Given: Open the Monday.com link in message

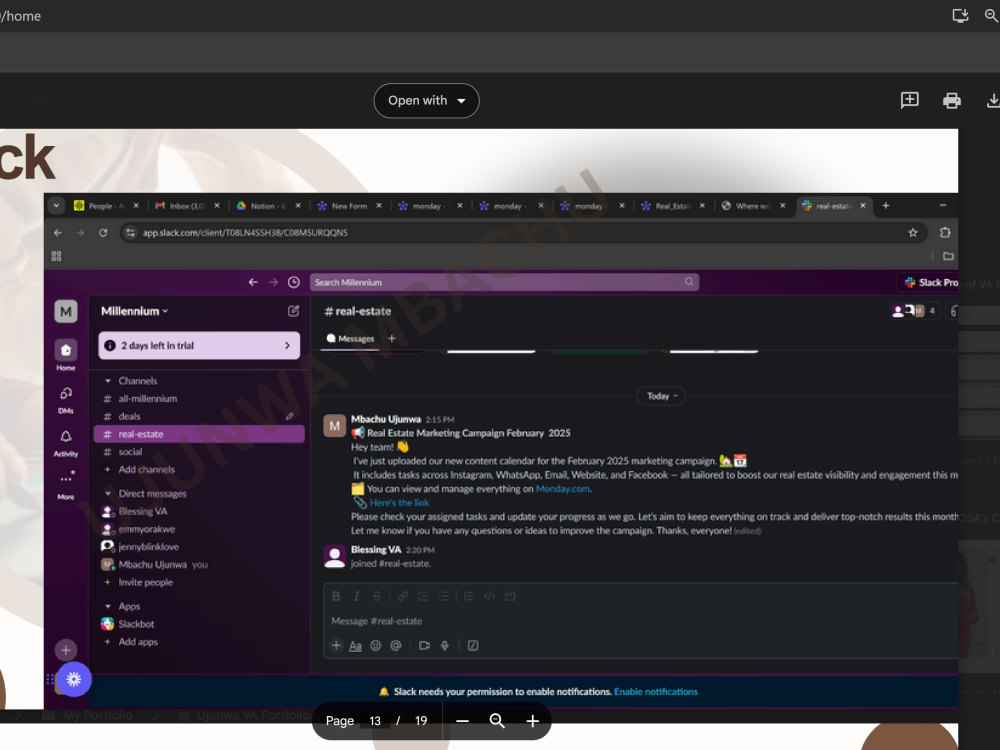Looking at the screenshot, I should coord(562,489).
